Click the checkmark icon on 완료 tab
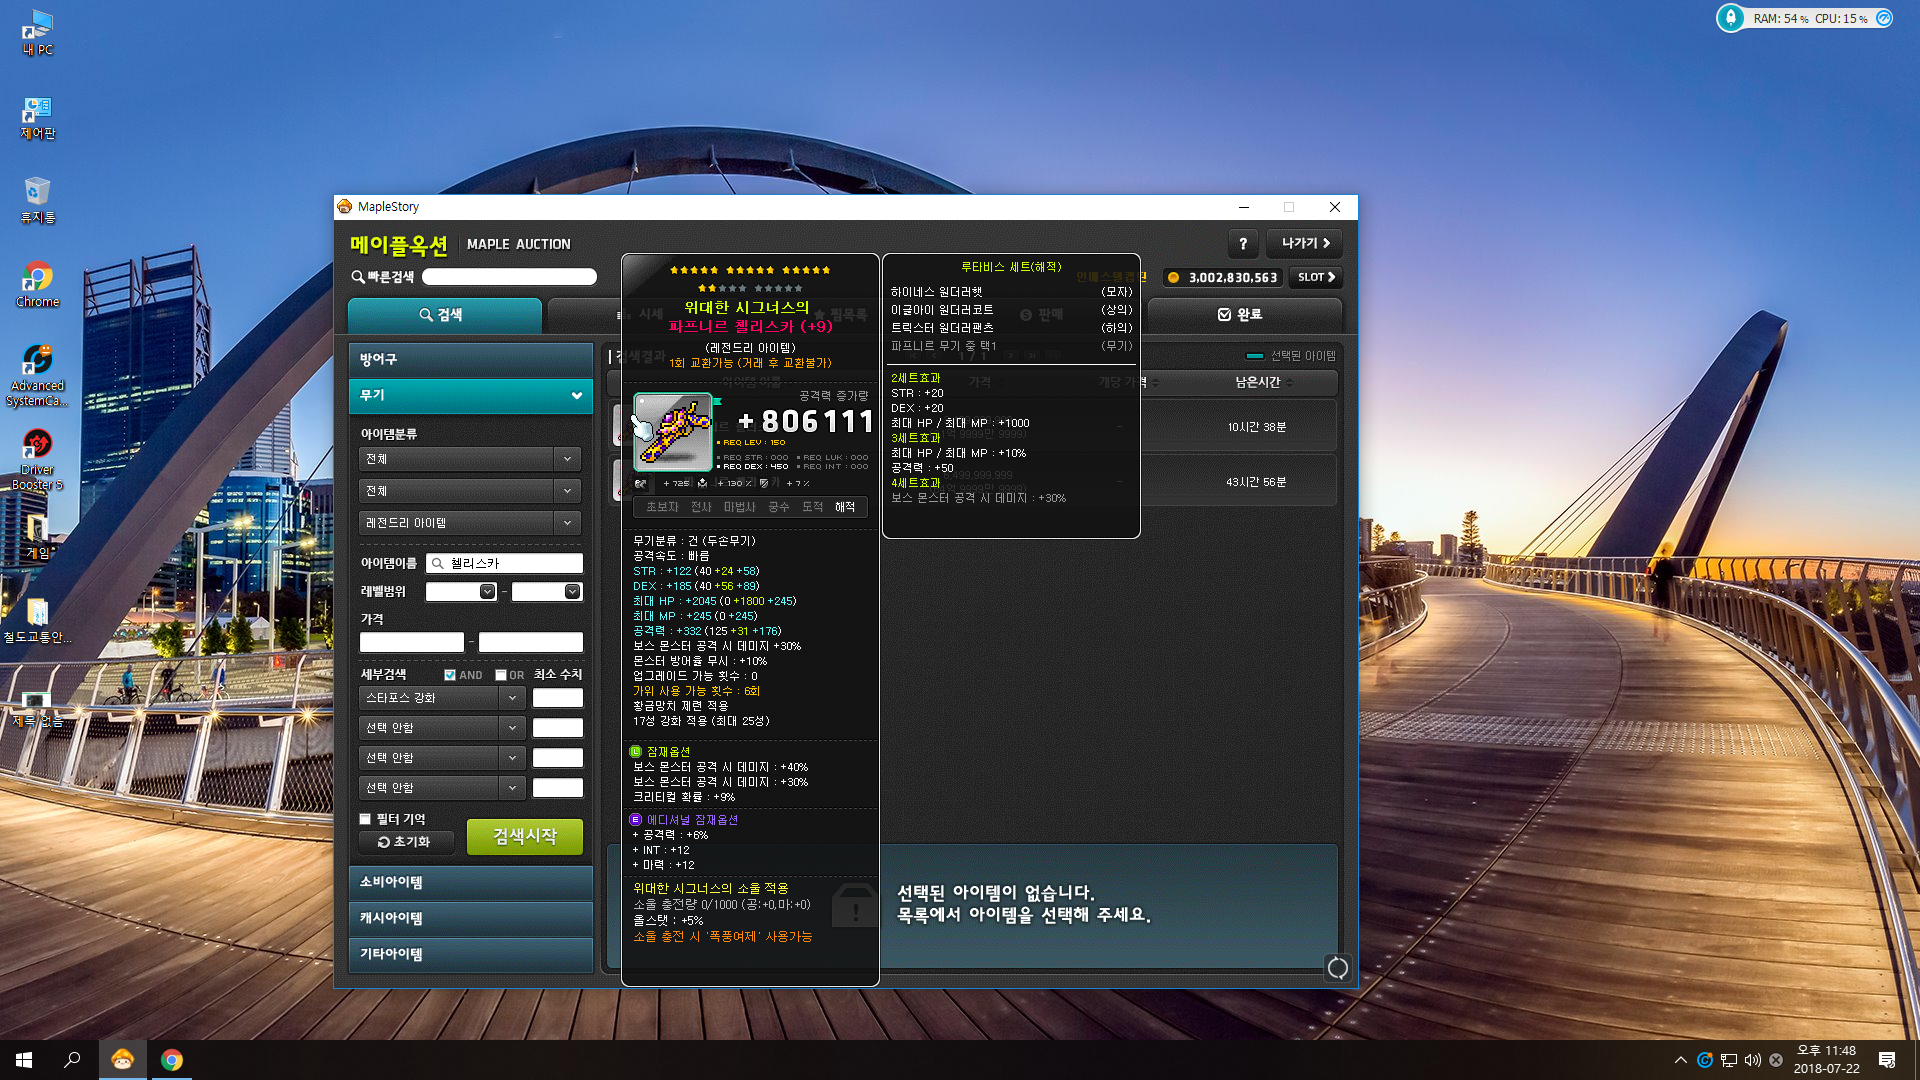This screenshot has width=1920, height=1080. pos(1224,315)
